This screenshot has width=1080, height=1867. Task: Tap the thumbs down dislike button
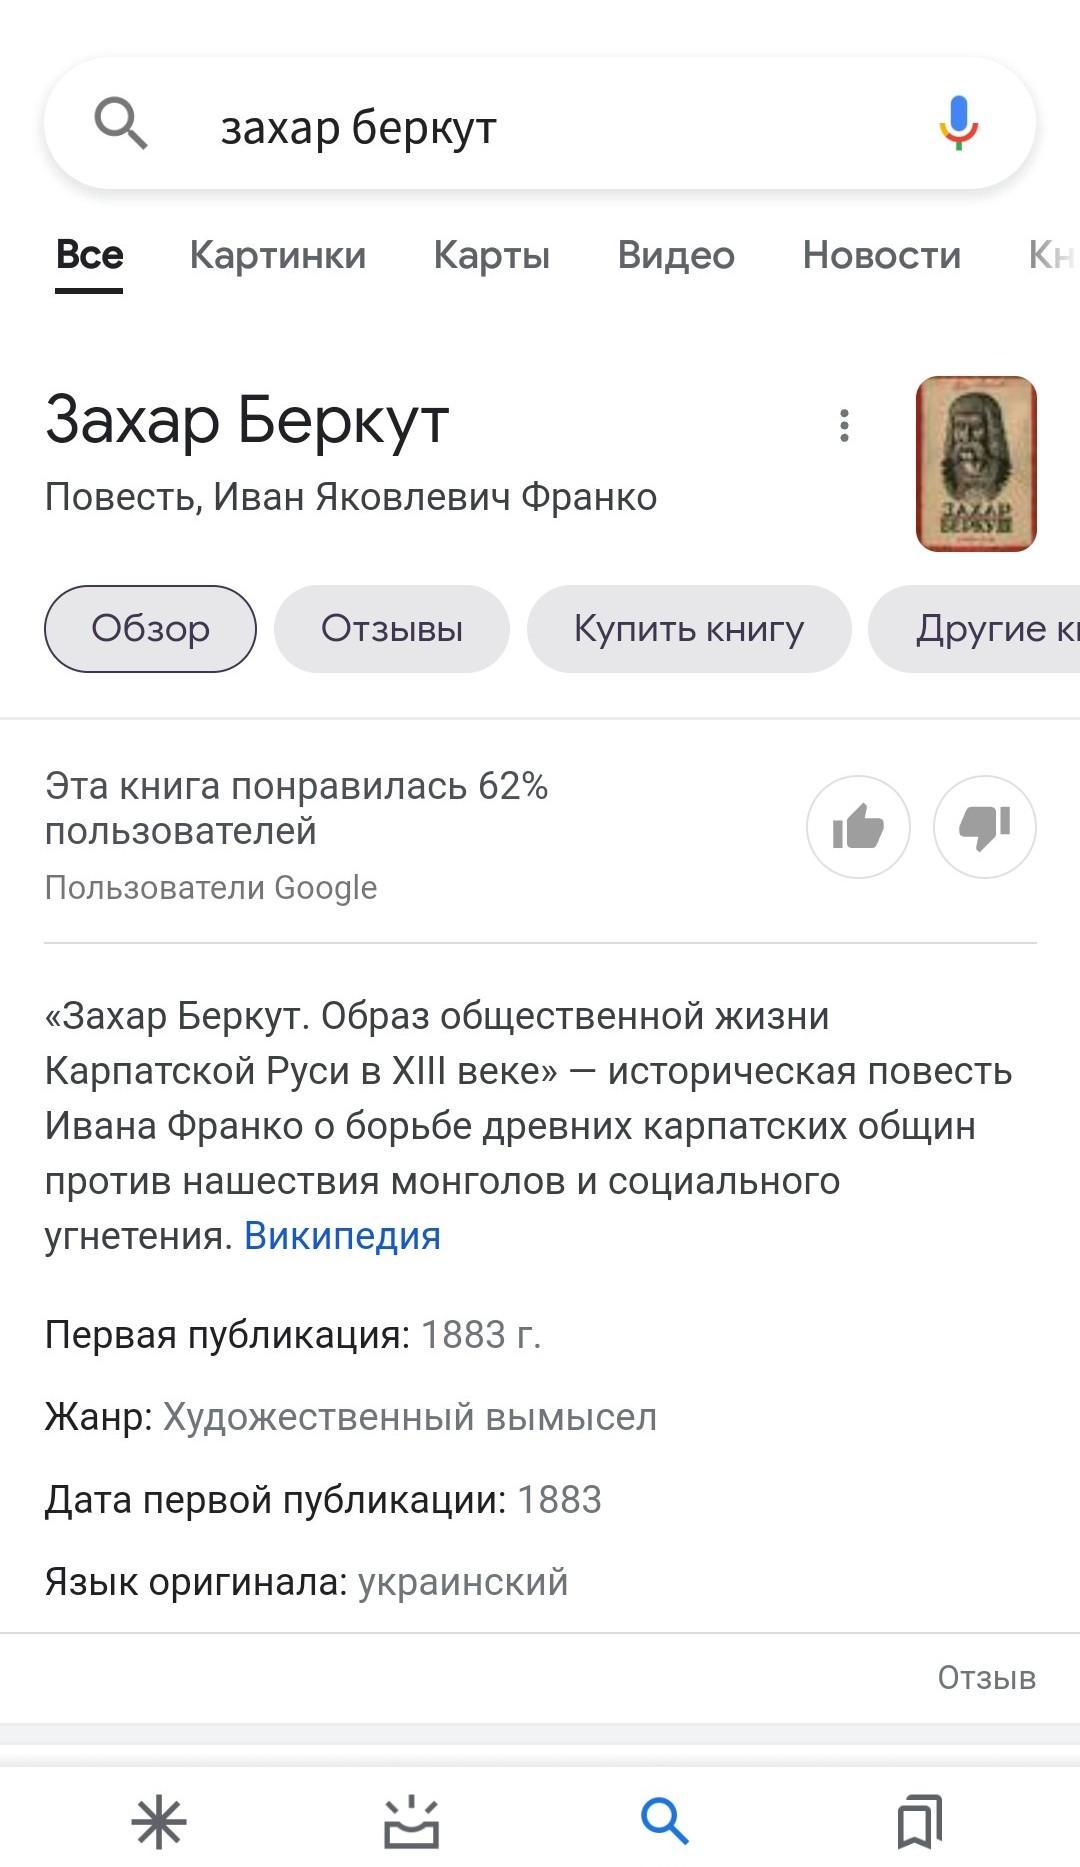[984, 827]
